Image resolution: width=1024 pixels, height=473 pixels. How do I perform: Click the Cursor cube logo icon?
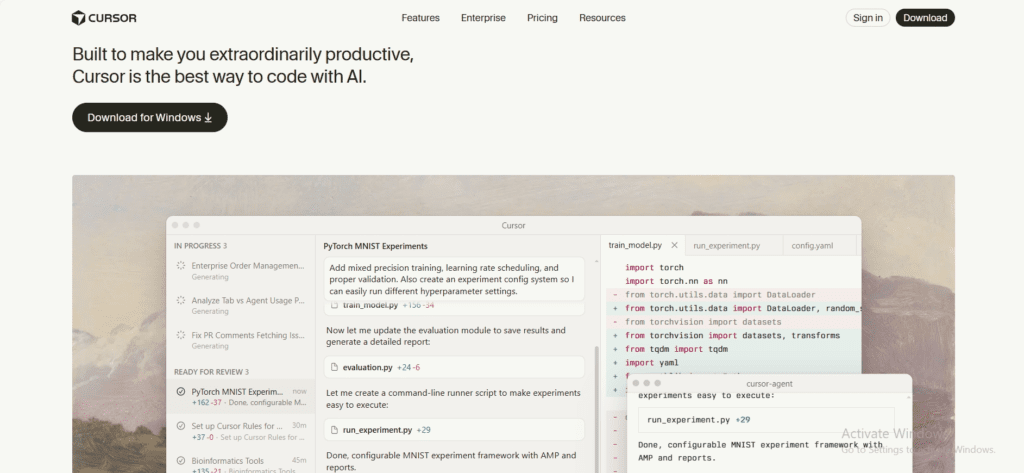coord(79,18)
